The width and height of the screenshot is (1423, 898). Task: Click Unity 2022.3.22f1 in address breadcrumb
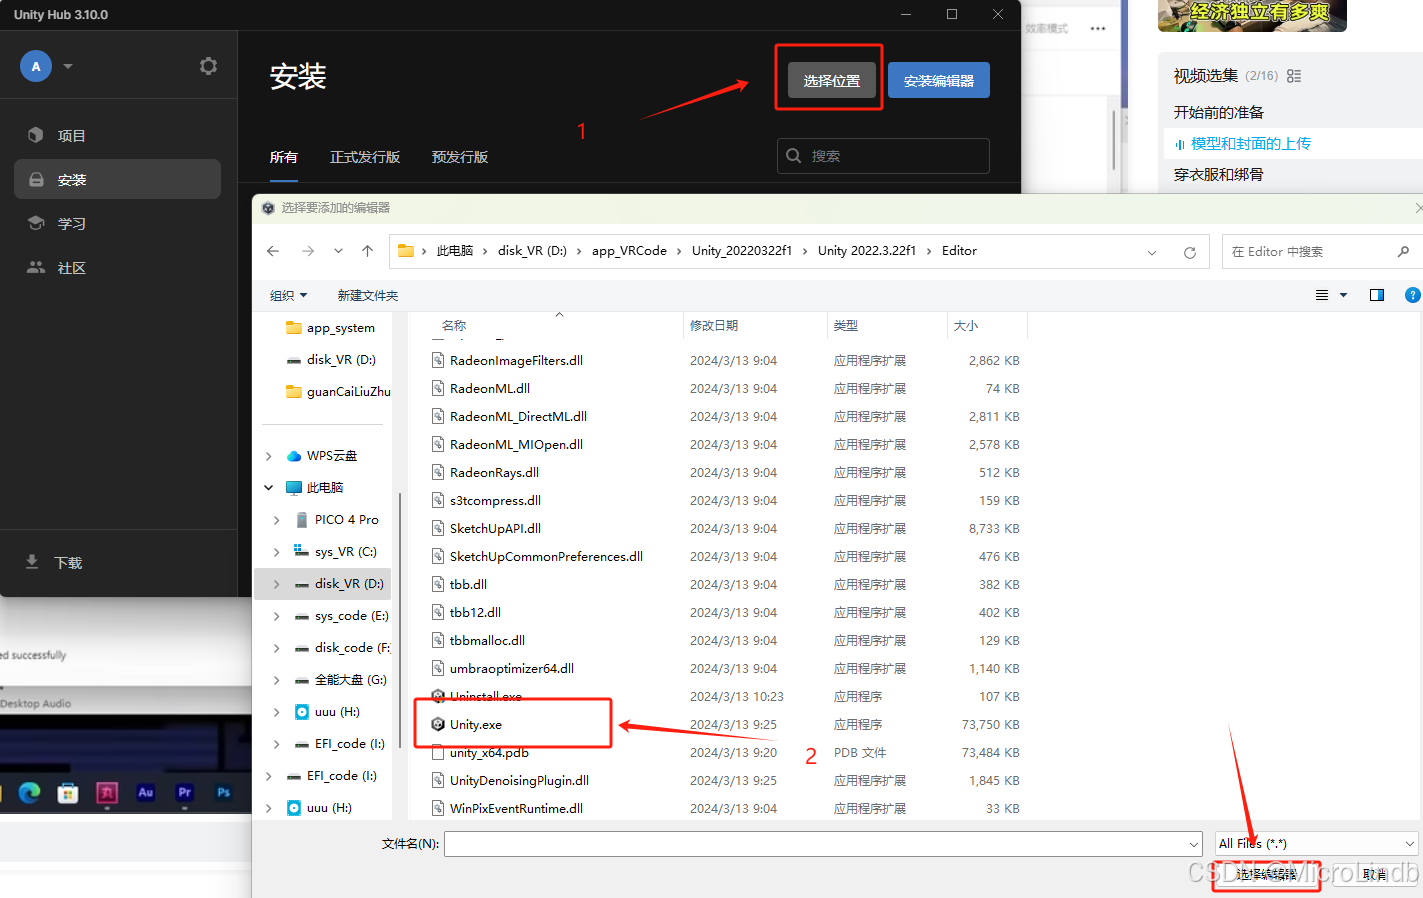click(867, 251)
